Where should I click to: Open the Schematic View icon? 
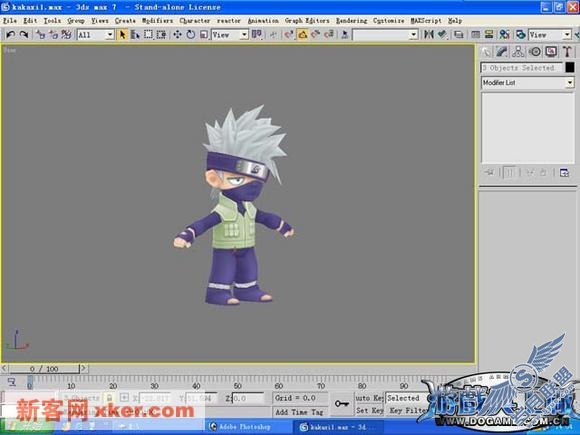coord(489,35)
